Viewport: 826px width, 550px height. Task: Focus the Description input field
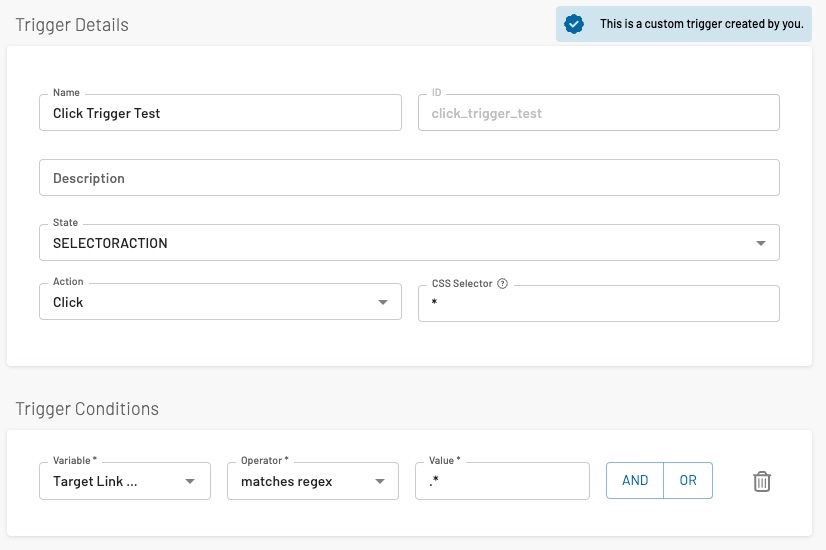(x=409, y=178)
